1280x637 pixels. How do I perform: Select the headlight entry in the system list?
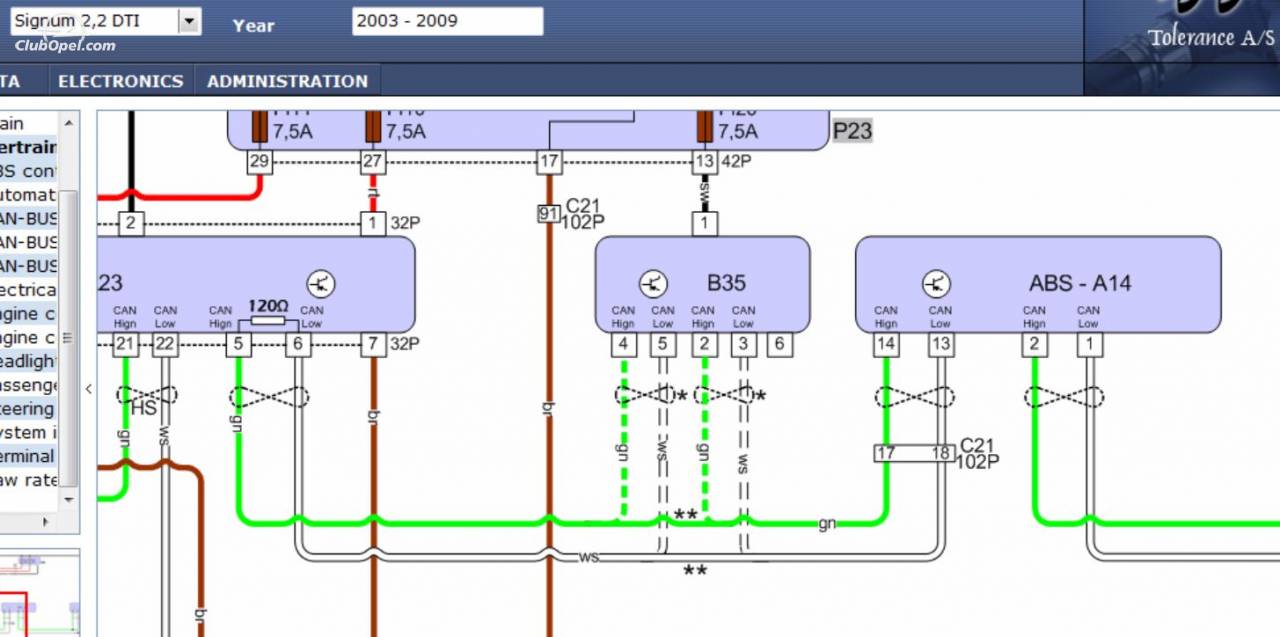(29, 361)
